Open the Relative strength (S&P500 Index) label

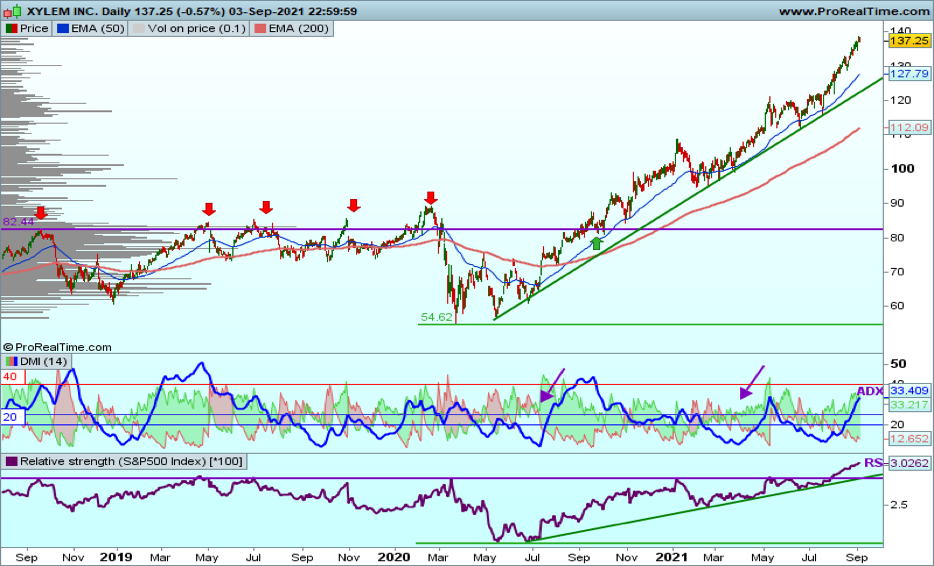[x=131, y=462]
